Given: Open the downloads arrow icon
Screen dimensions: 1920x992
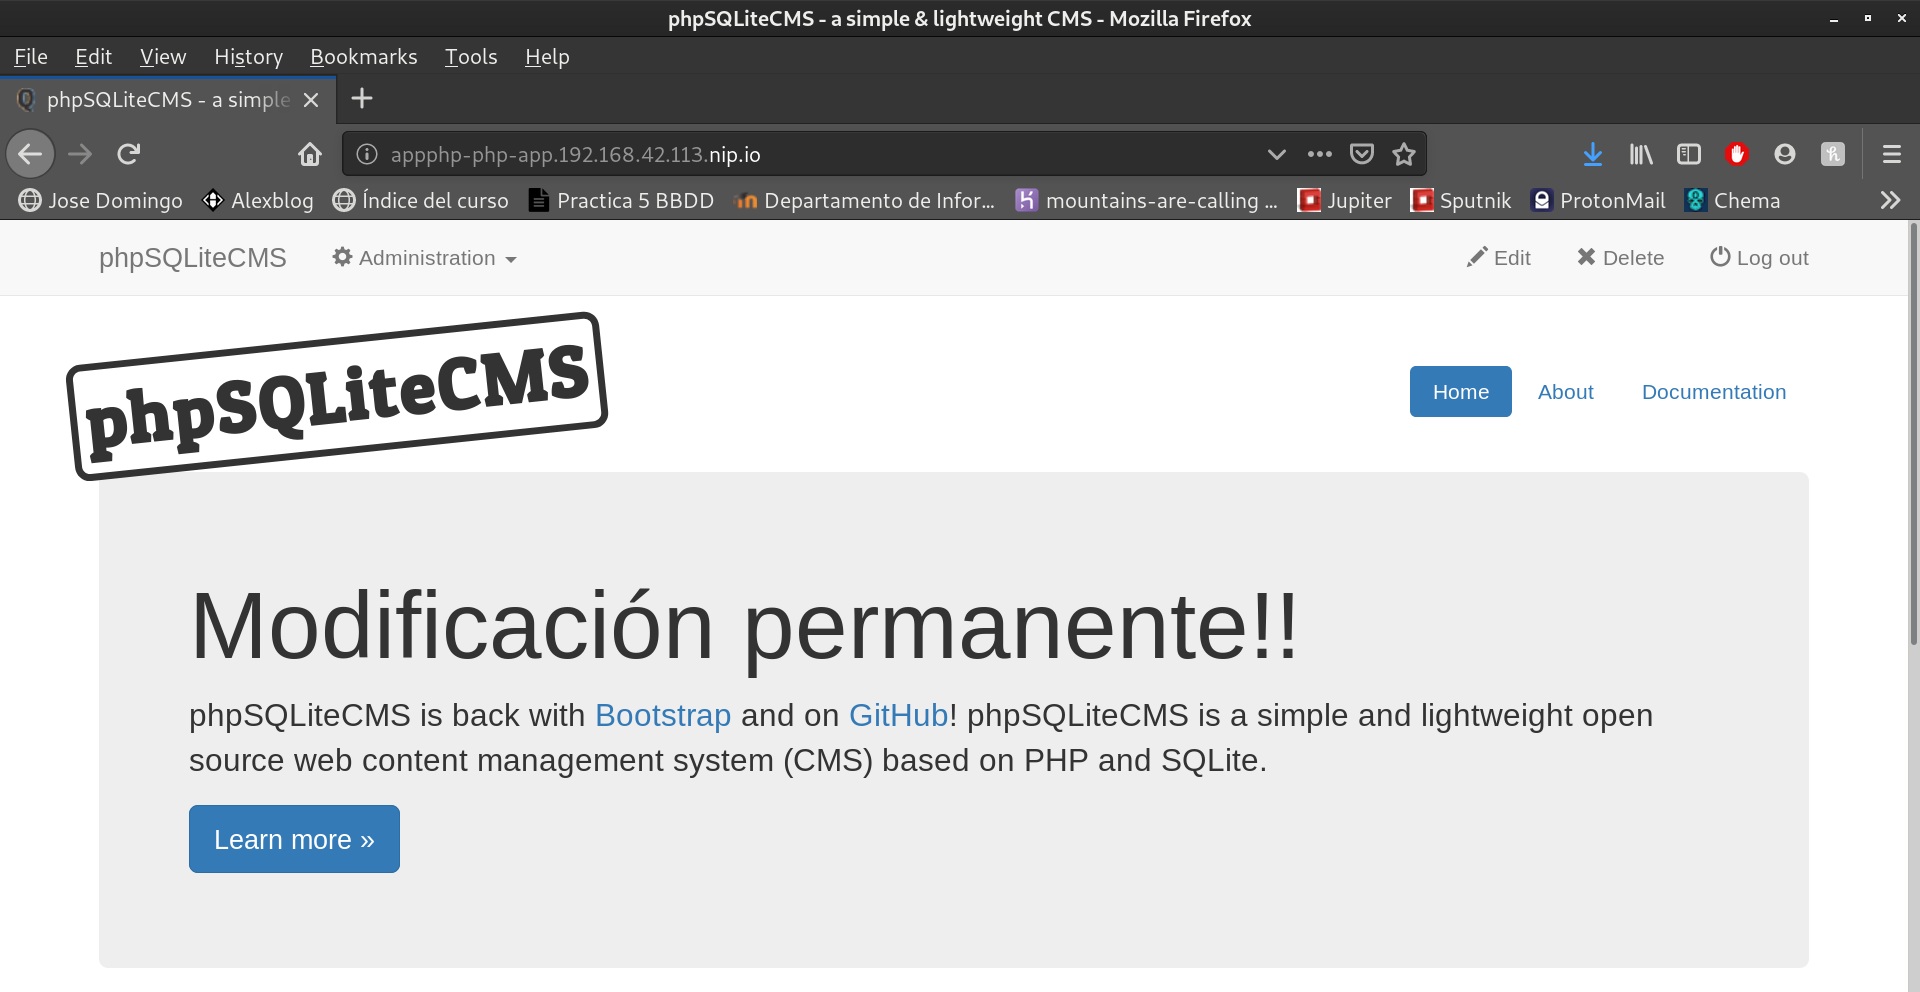Looking at the screenshot, I should (x=1593, y=154).
